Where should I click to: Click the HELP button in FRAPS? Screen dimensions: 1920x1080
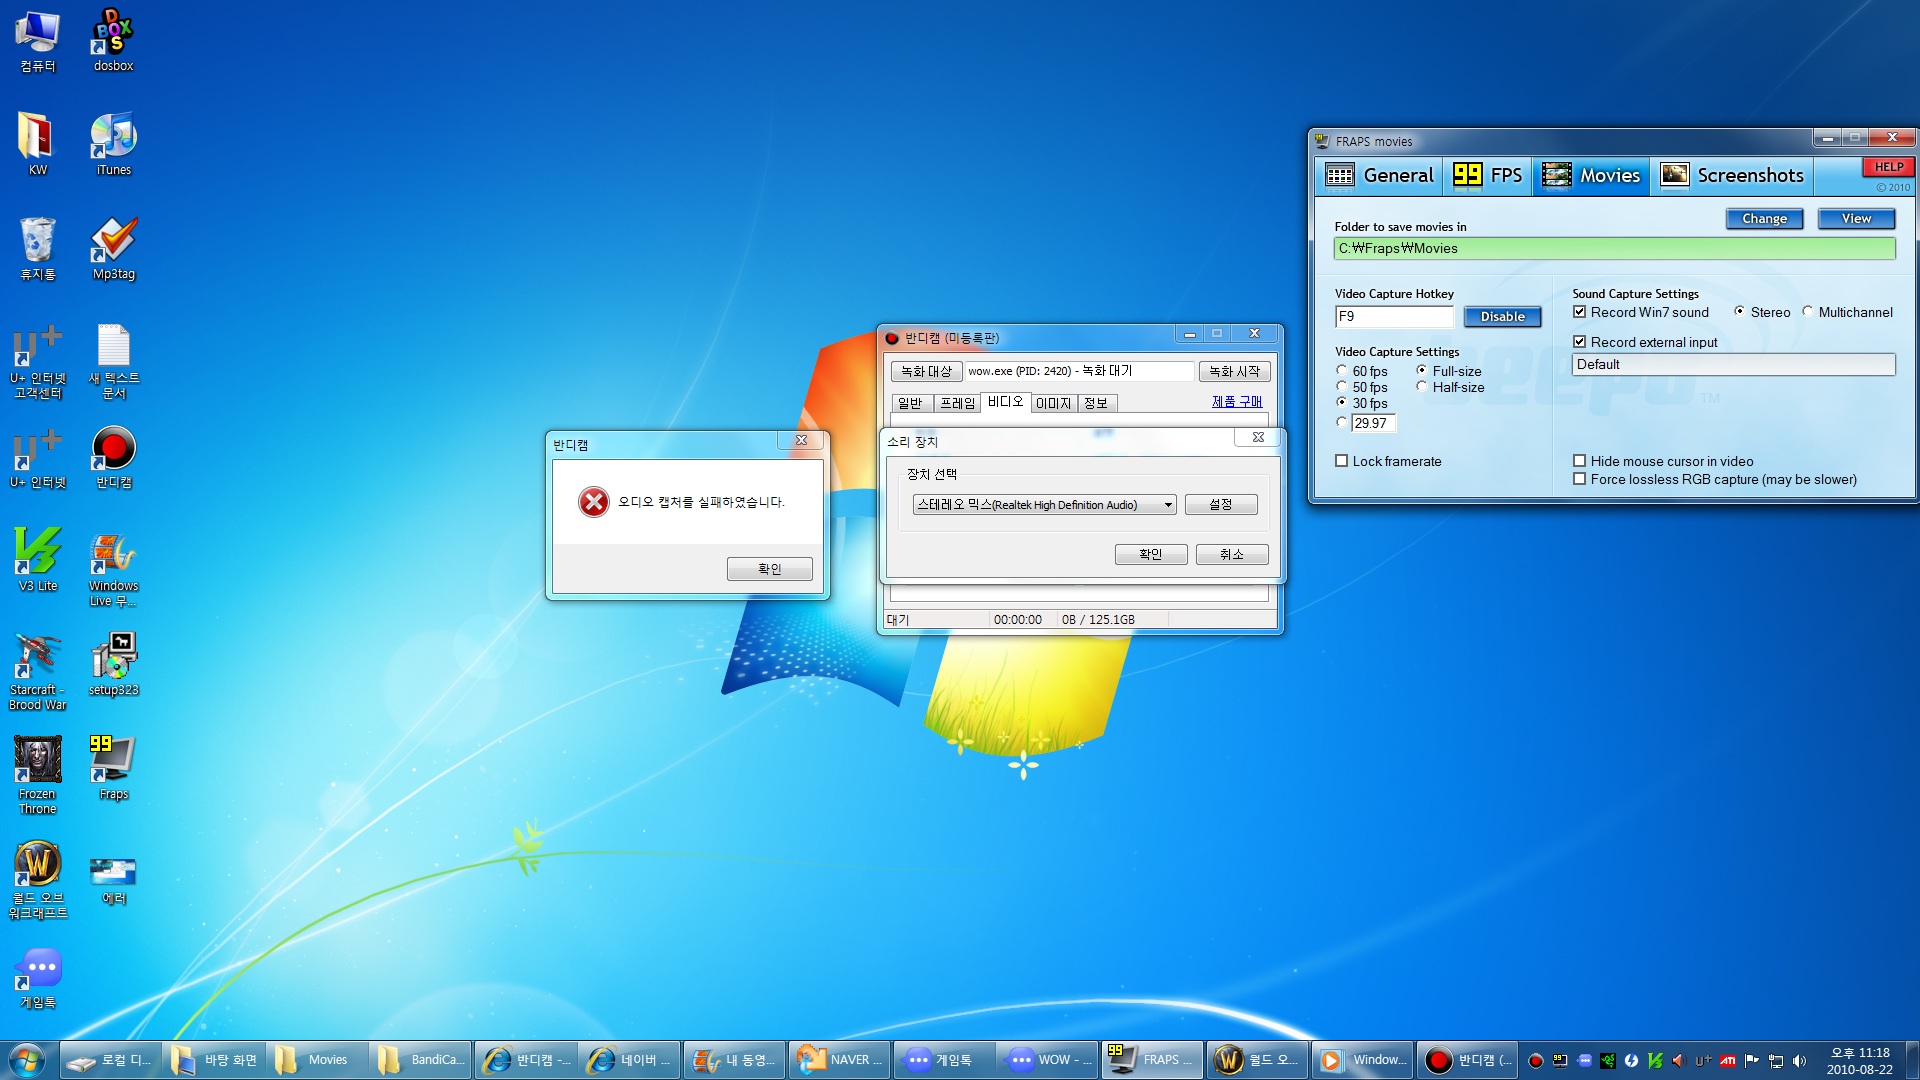[x=1888, y=167]
